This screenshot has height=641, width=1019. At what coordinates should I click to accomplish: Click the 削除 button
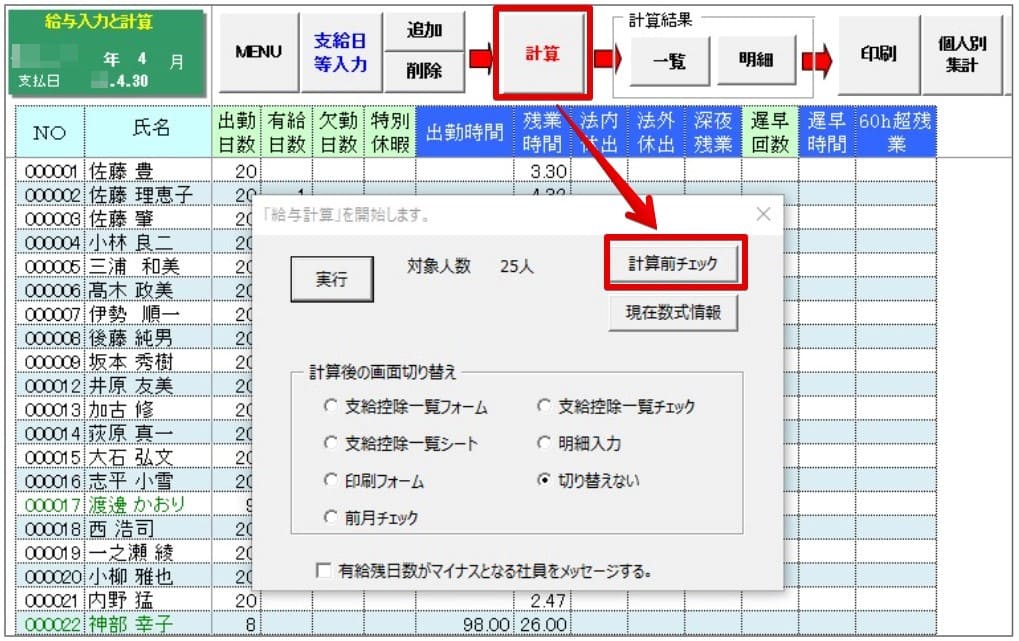click(424, 71)
